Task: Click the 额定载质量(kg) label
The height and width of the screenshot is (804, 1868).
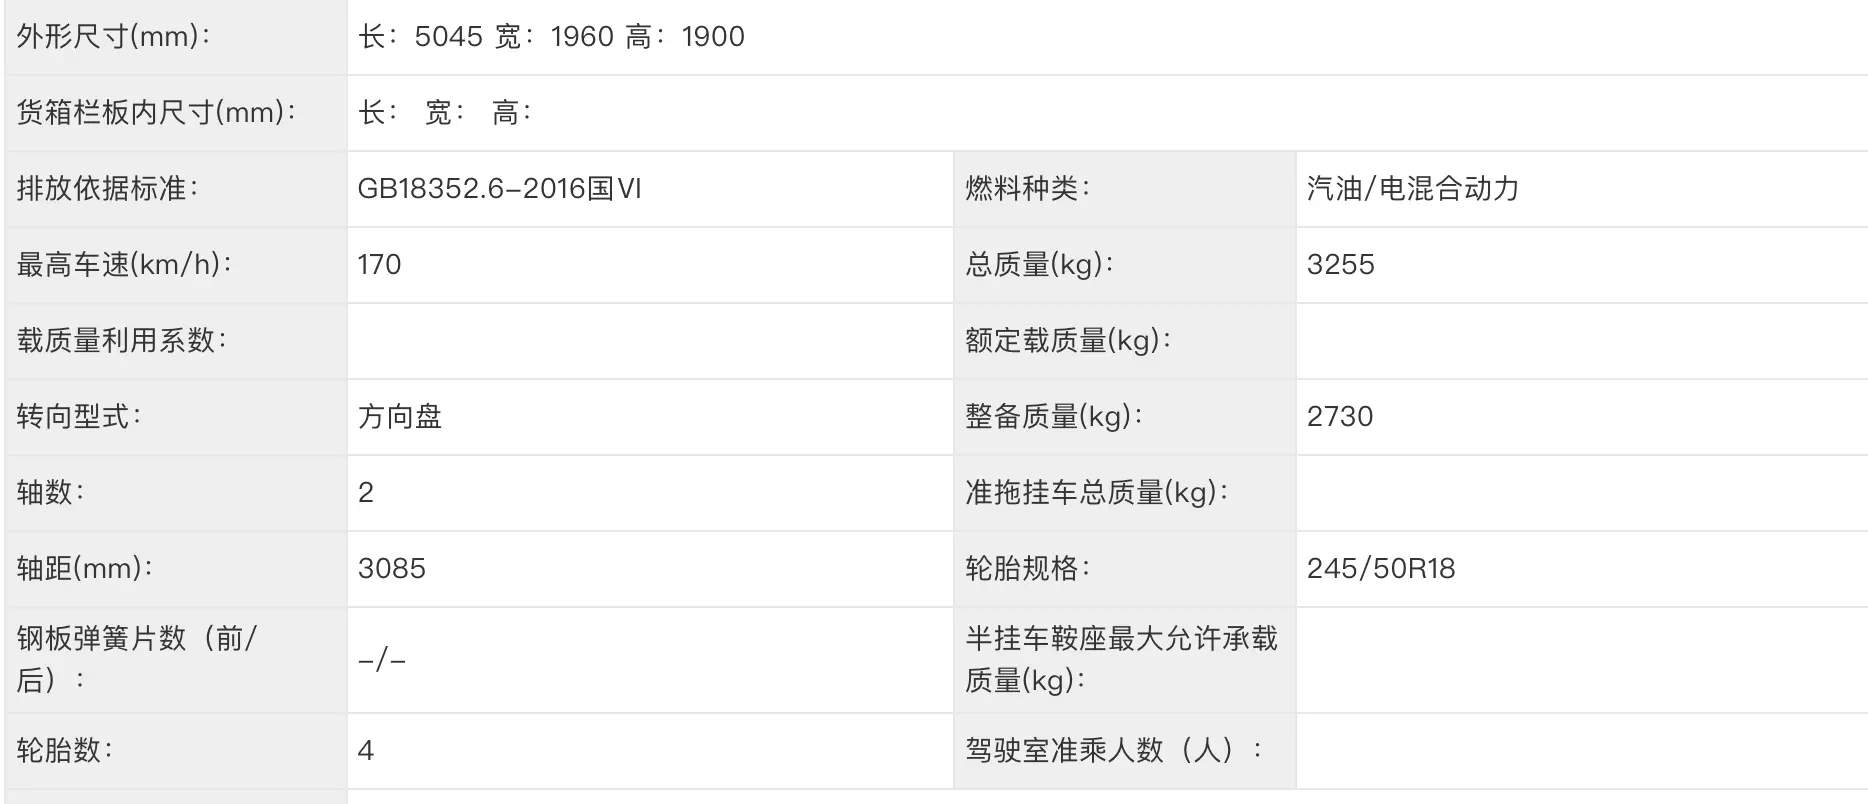Action: click(1067, 340)
